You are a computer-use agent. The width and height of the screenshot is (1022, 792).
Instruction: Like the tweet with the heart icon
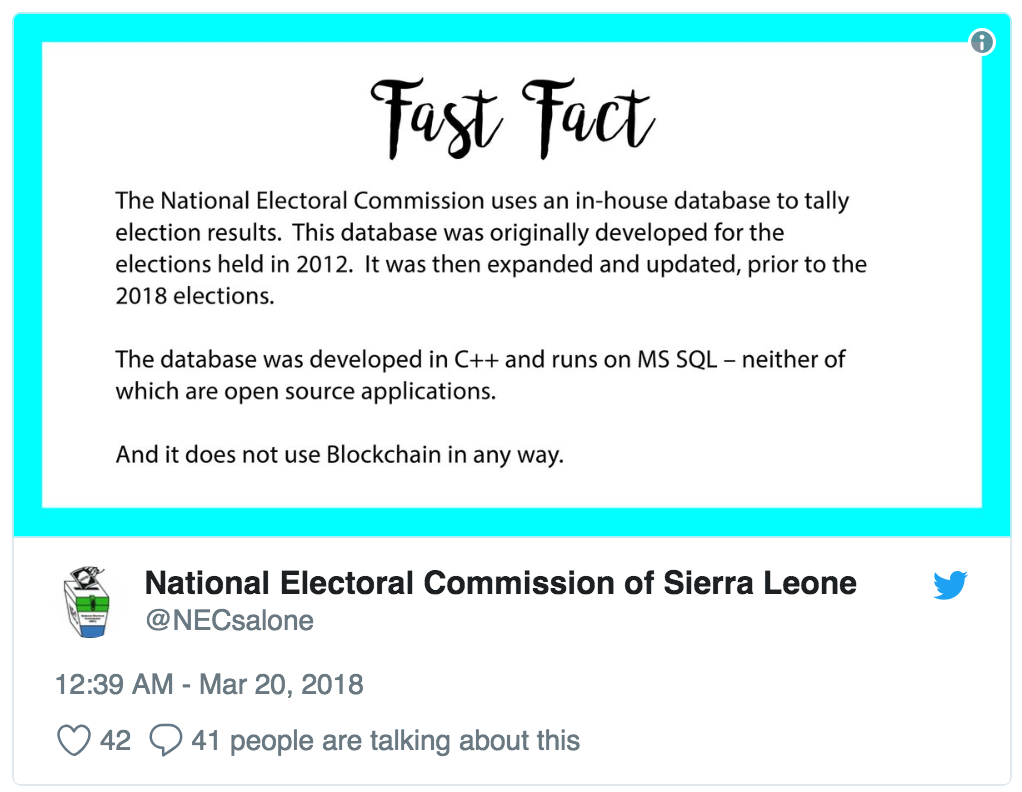(x=74, y=741)
